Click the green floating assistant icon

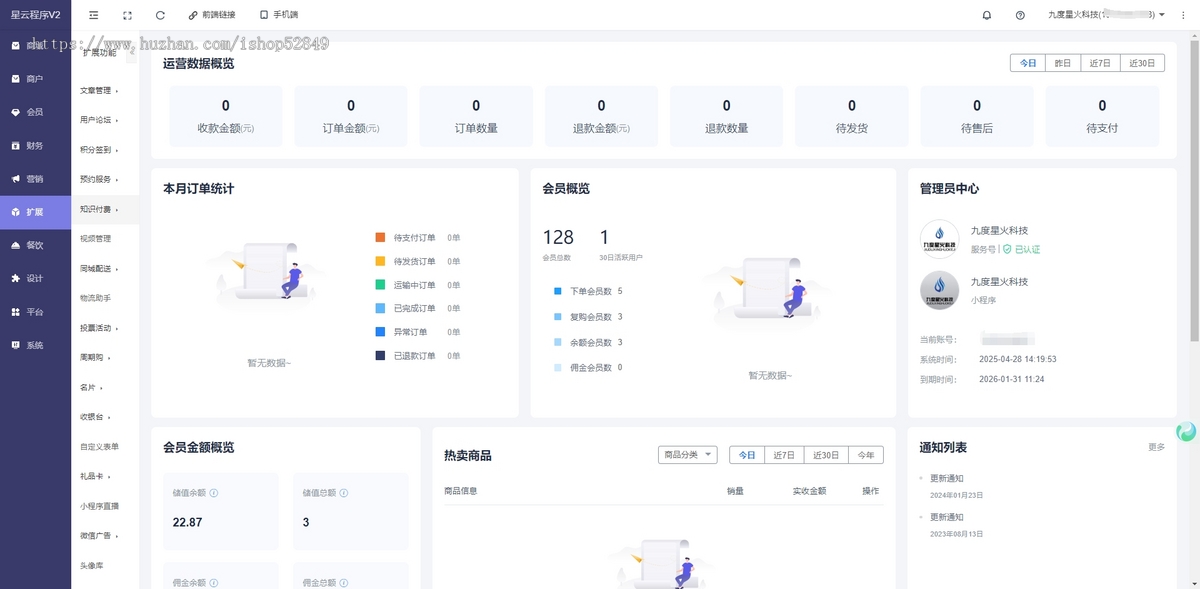tap(1186, 431)
